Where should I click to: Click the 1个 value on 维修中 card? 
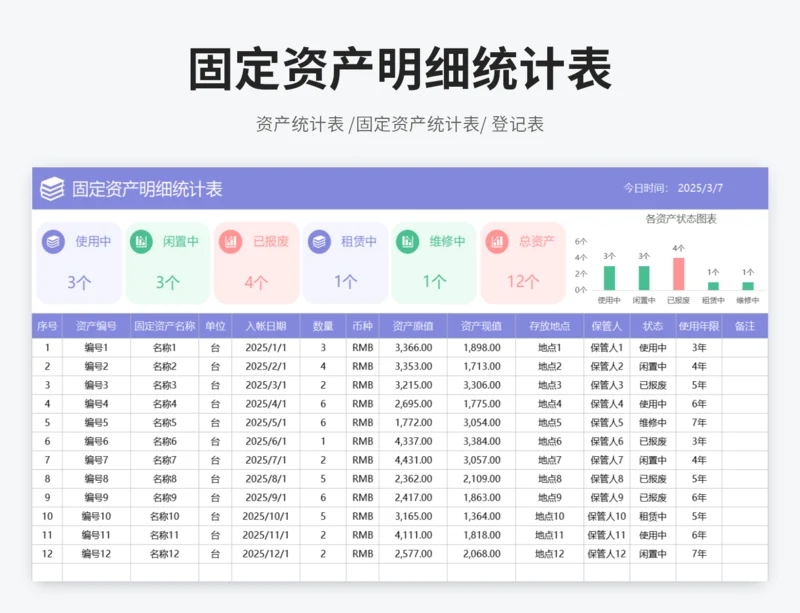pos(434,281)
